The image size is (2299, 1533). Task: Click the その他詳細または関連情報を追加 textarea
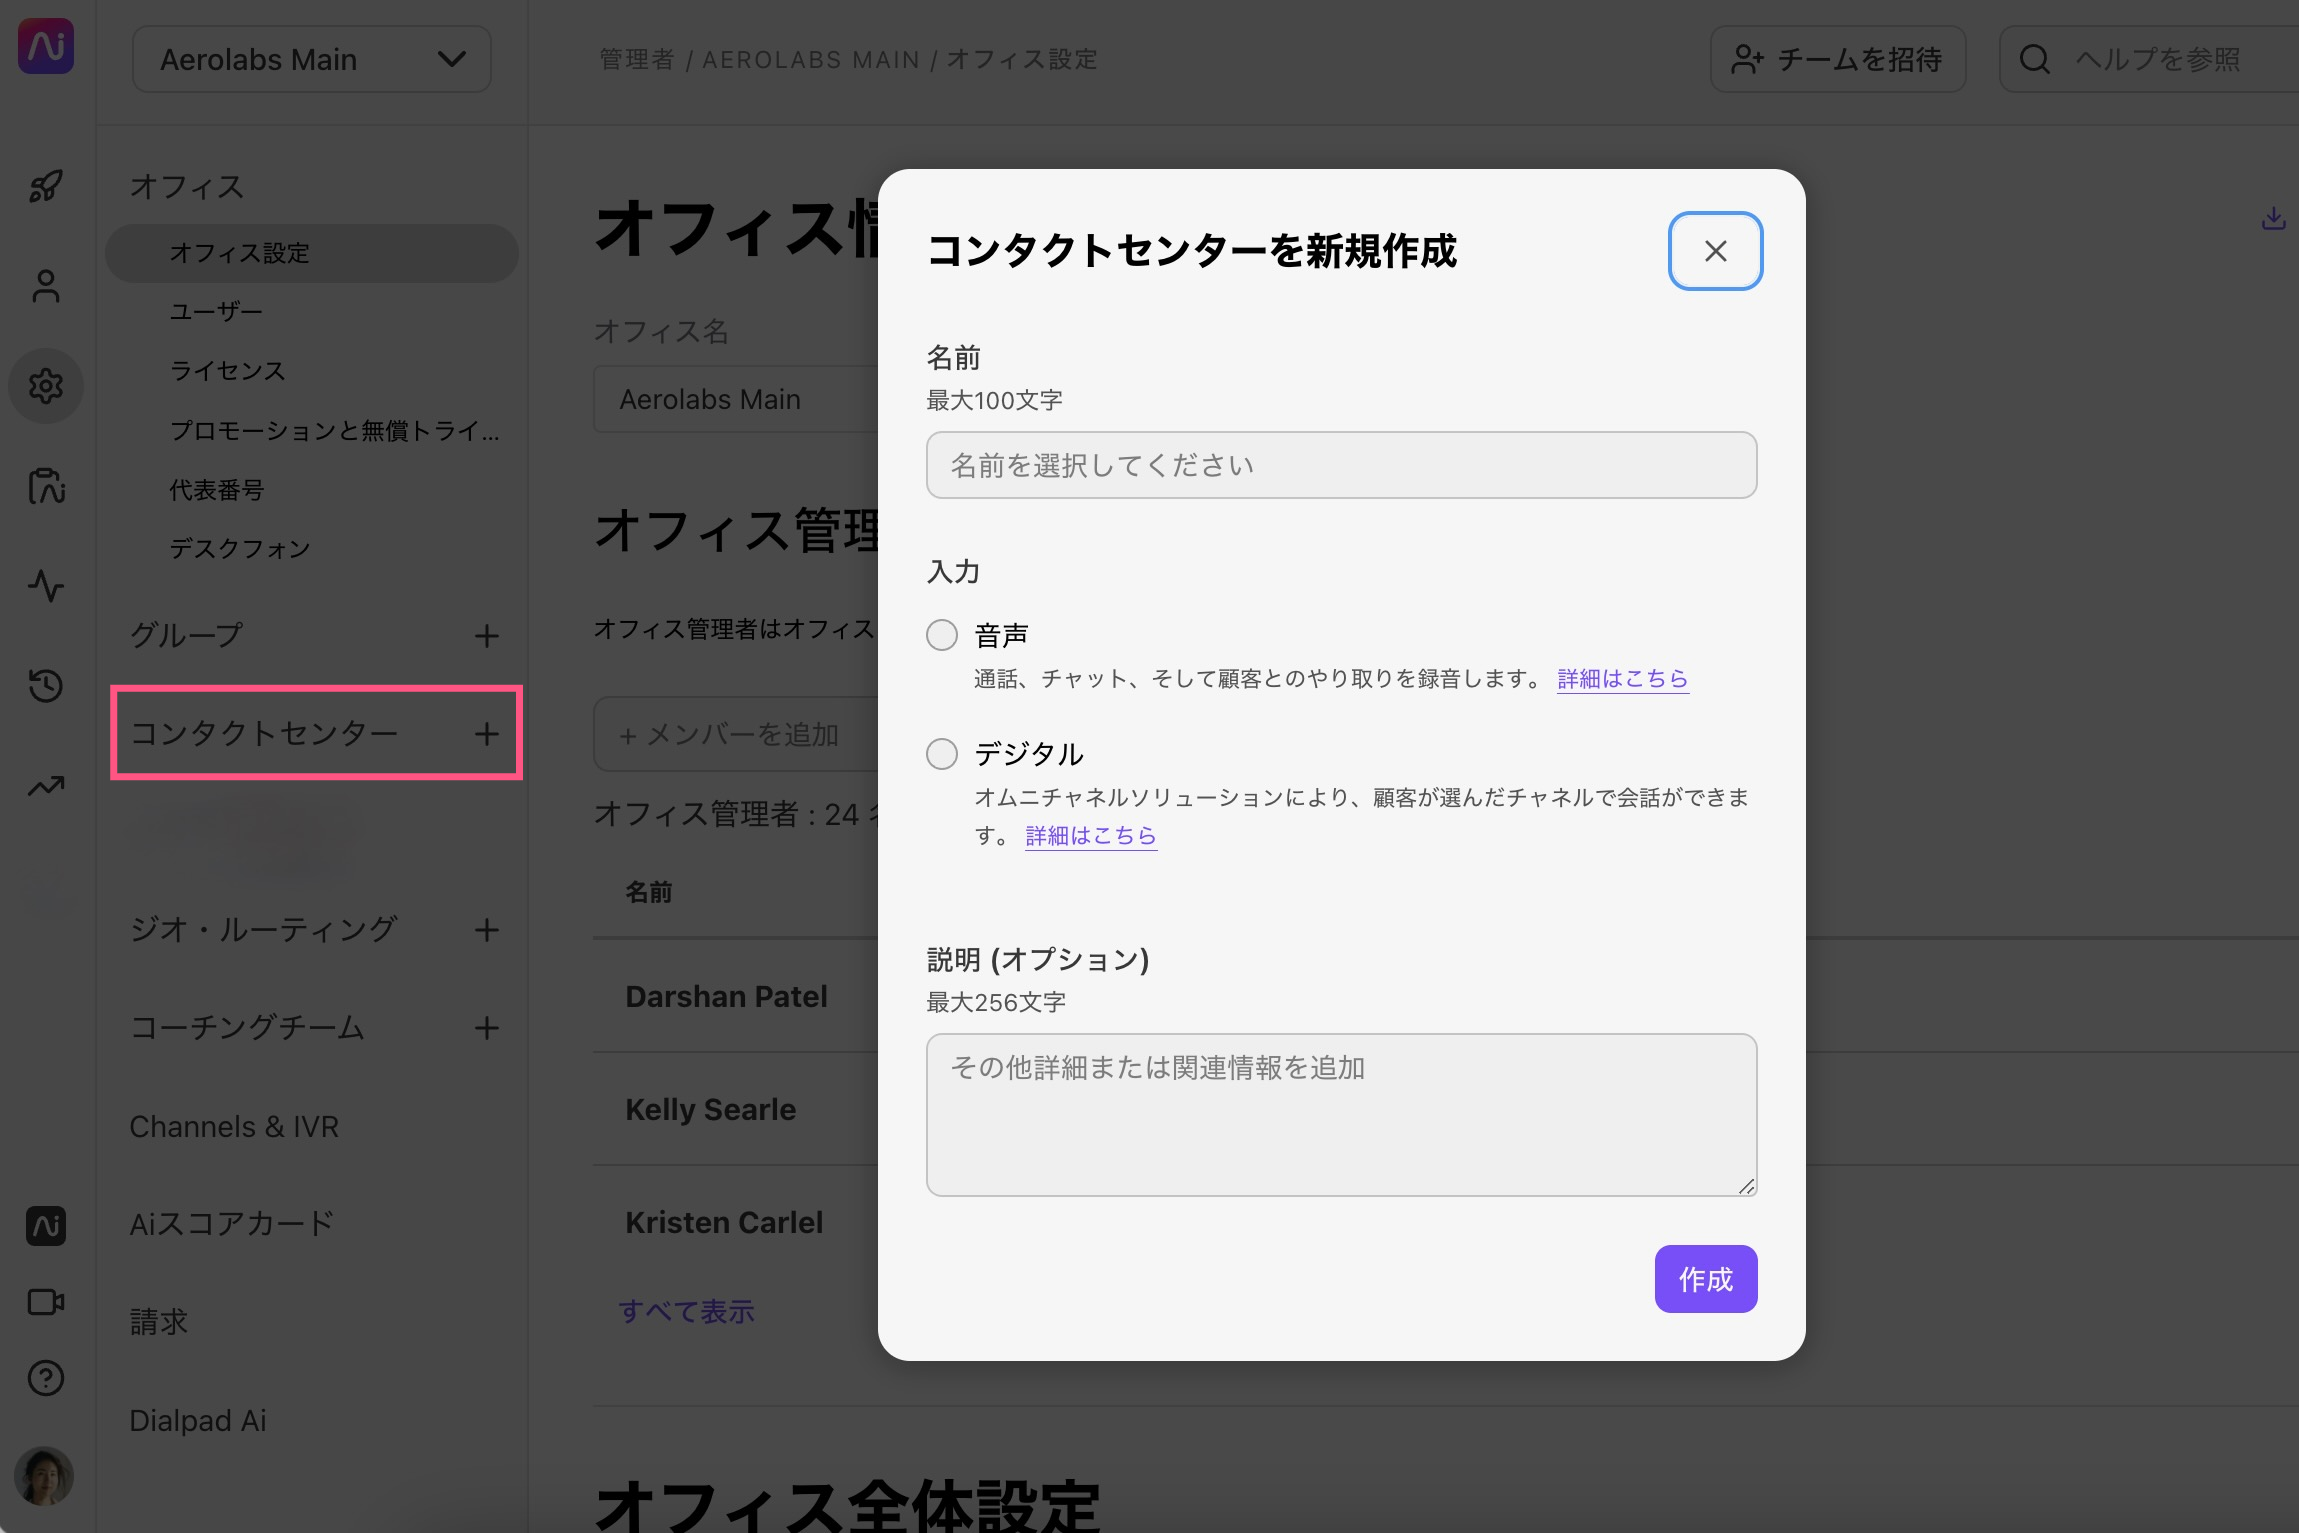[1342, 1115]
